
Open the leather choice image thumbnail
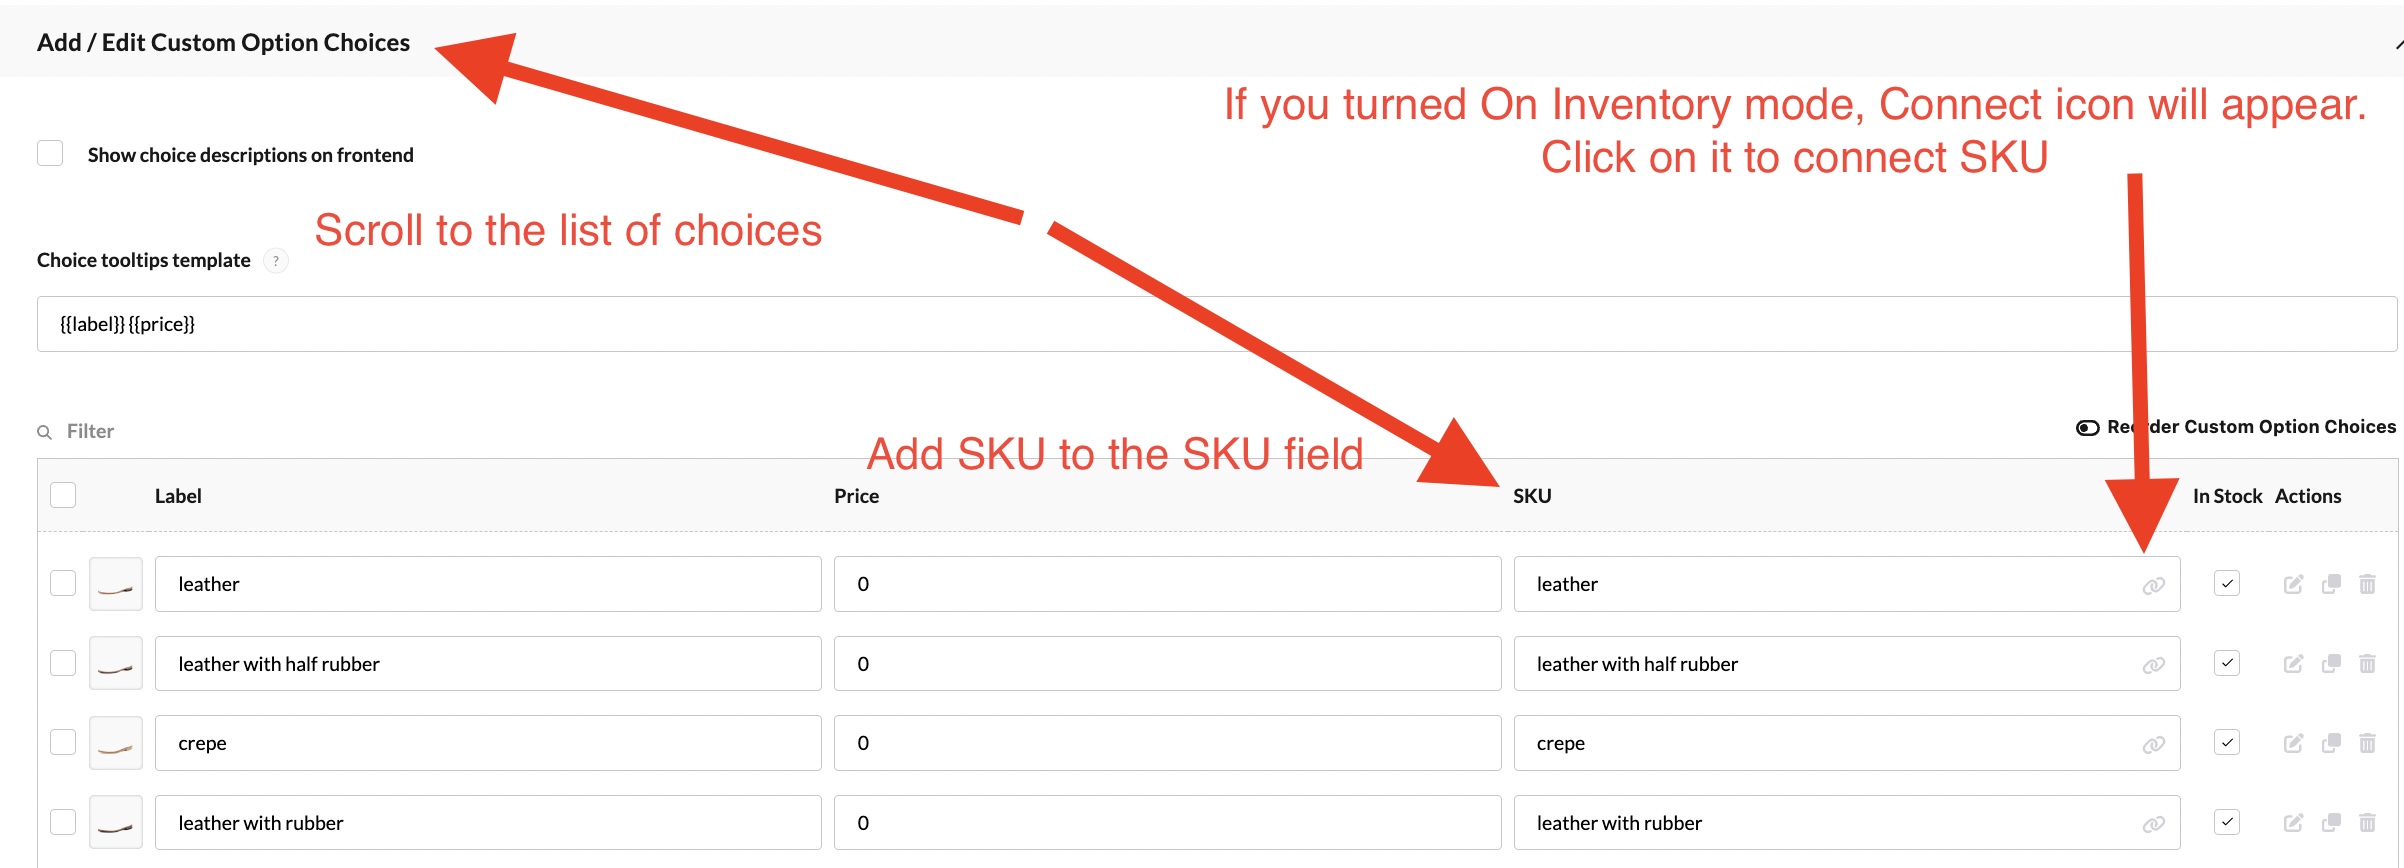tap(116, 584)
